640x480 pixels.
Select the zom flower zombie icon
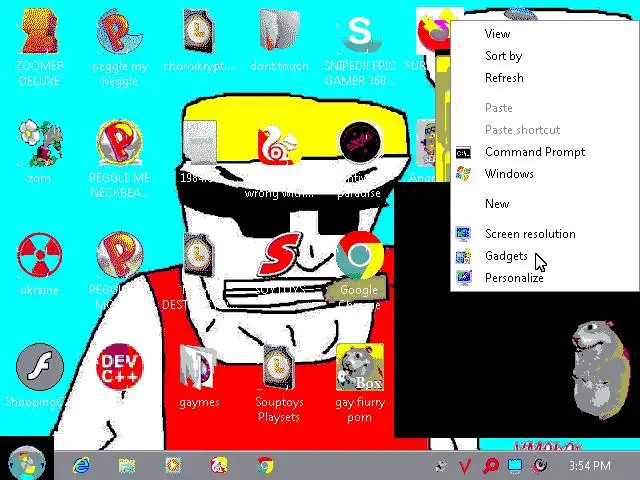(40, 143)
